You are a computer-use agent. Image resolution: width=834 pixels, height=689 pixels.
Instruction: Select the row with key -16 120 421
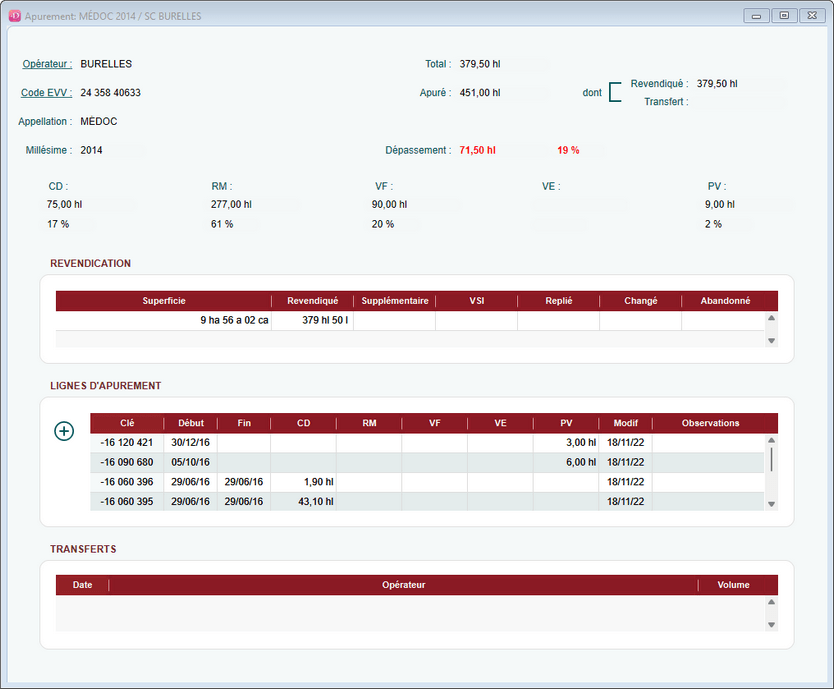click(x=127, y=443)
